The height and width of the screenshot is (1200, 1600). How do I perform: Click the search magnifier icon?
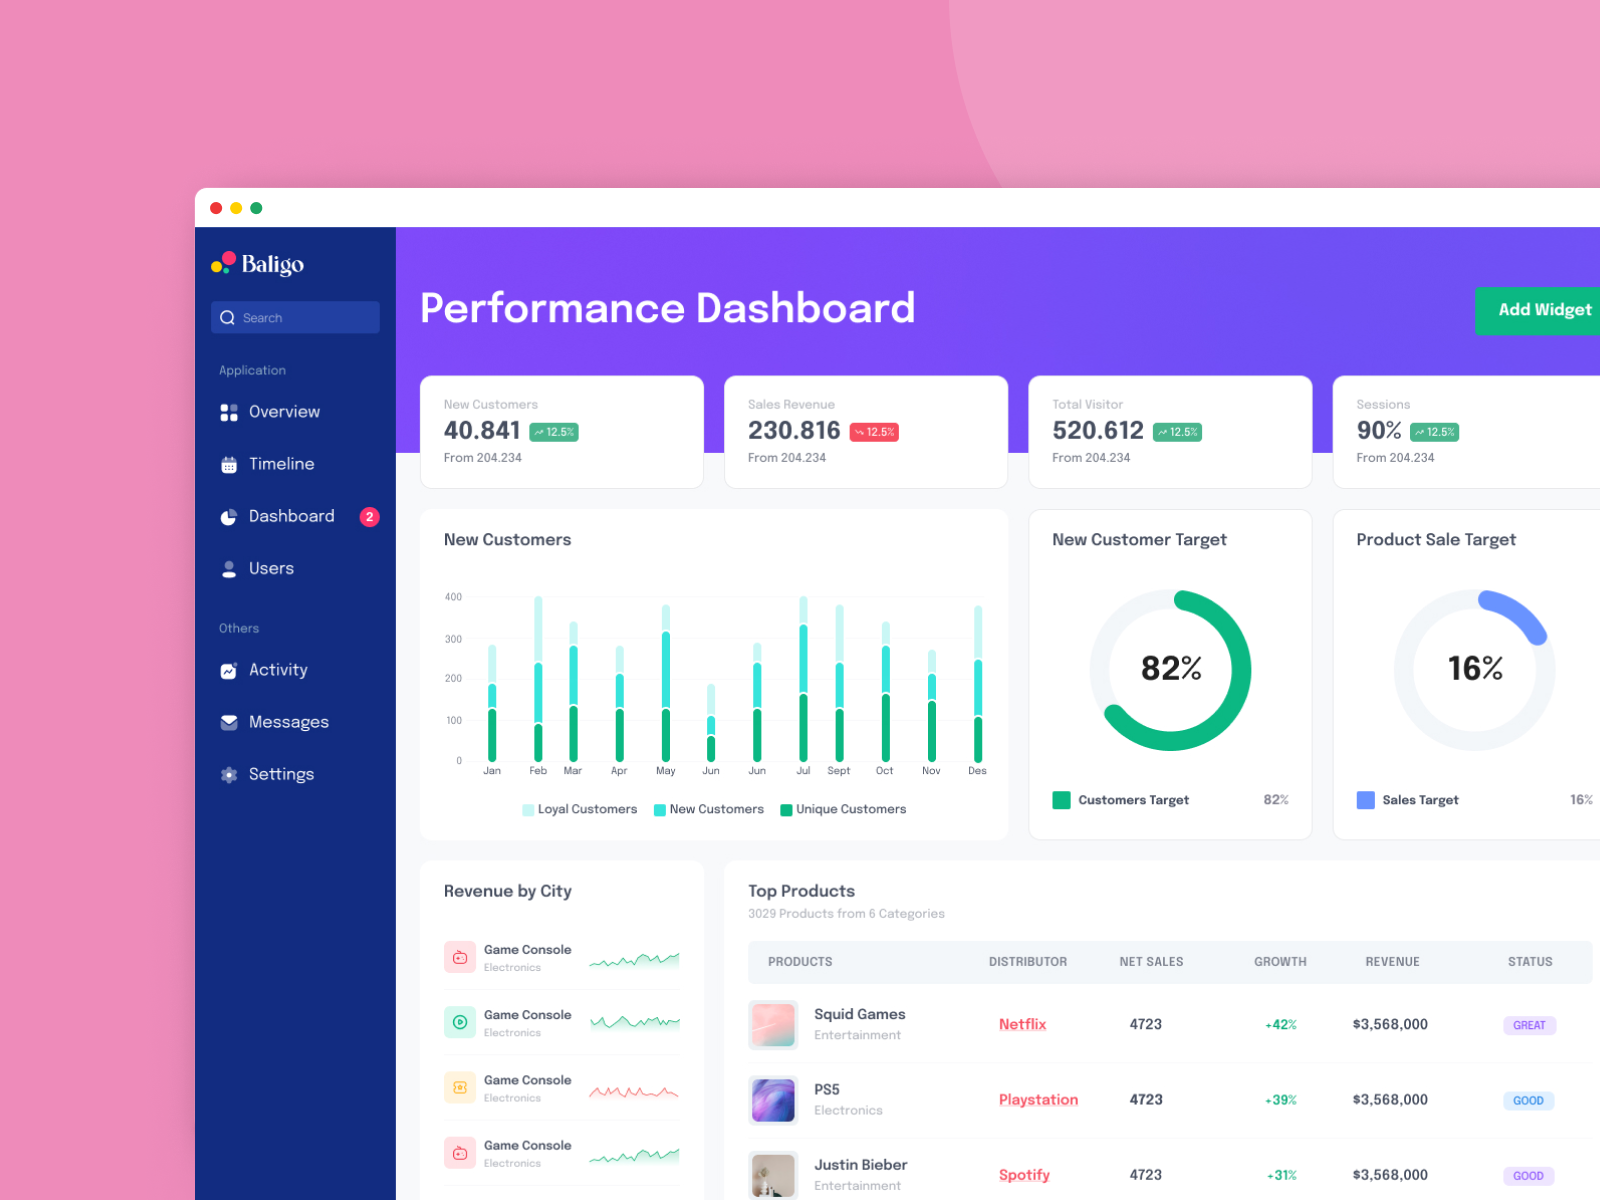pos(228,317)
